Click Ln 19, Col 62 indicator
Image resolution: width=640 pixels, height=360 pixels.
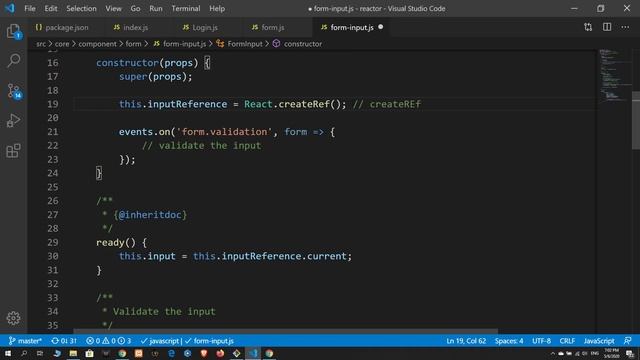(466, 341)
